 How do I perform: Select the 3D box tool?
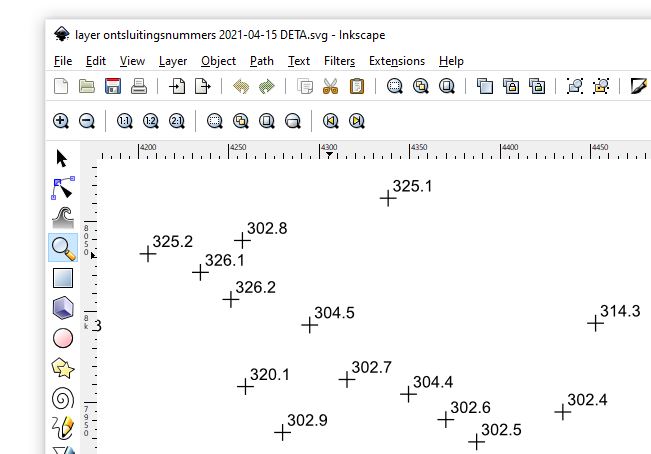click(x=62, y=308)
